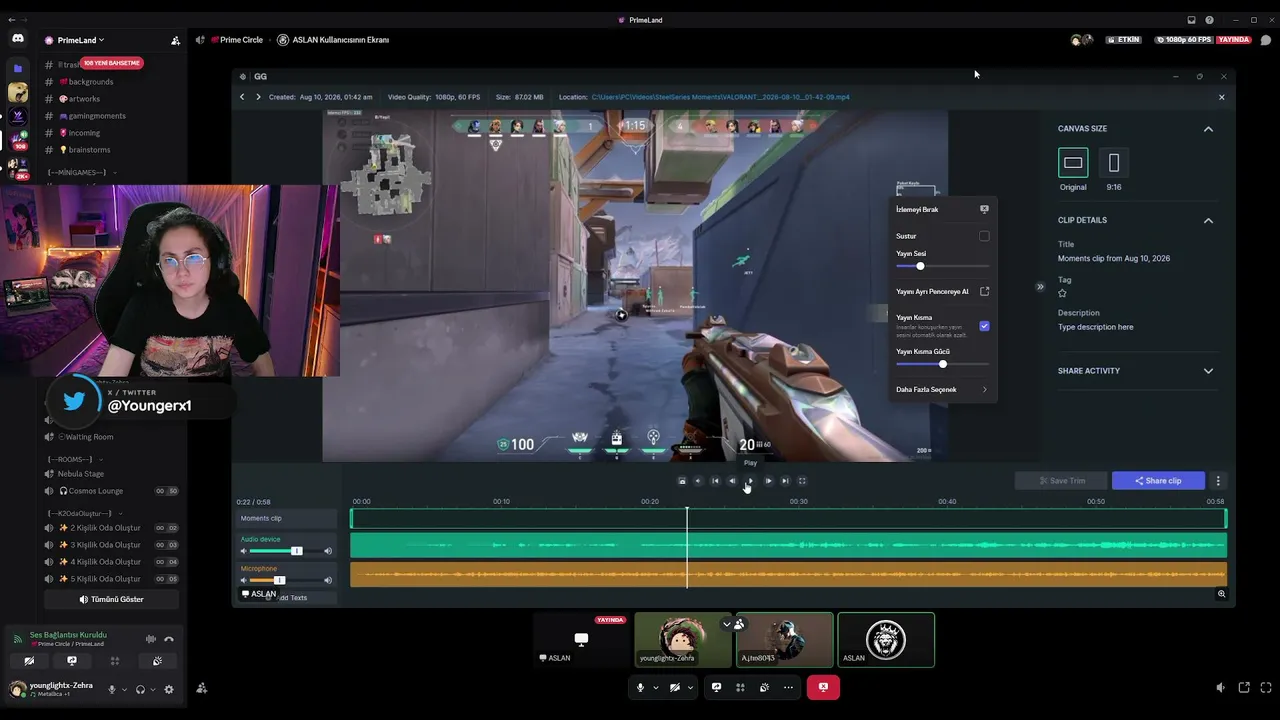Image resolution: width=1280 pixels, height=720 pixels.
Task: Open the brainstorms channel
Action: (x=89, y=150)
